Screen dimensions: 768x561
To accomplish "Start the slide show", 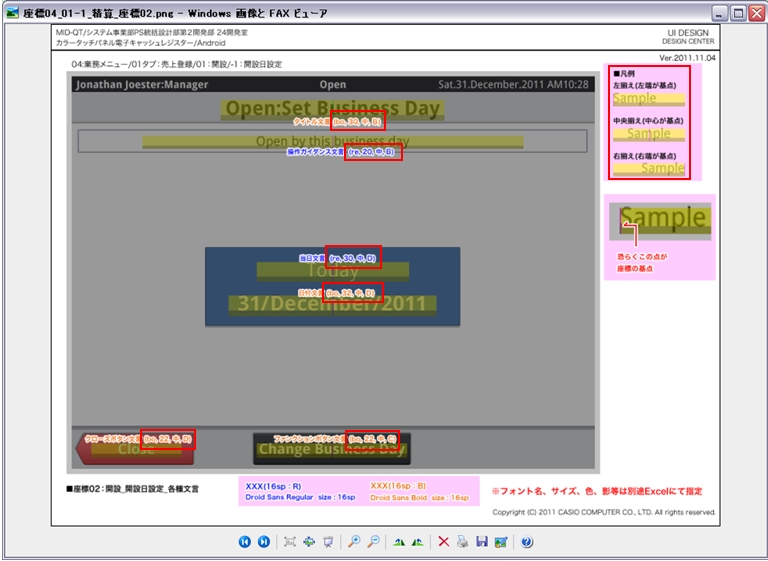I will pos(328,542).
